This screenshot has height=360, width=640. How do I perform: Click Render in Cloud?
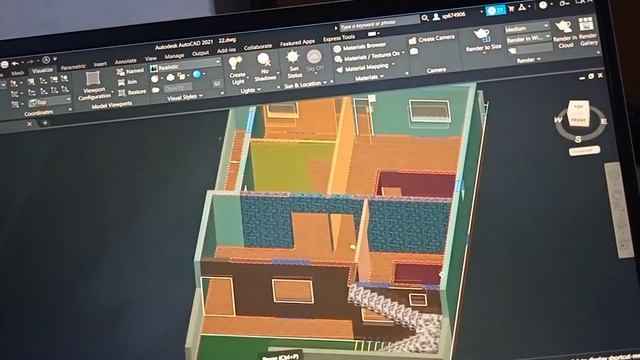coord(565,35)
